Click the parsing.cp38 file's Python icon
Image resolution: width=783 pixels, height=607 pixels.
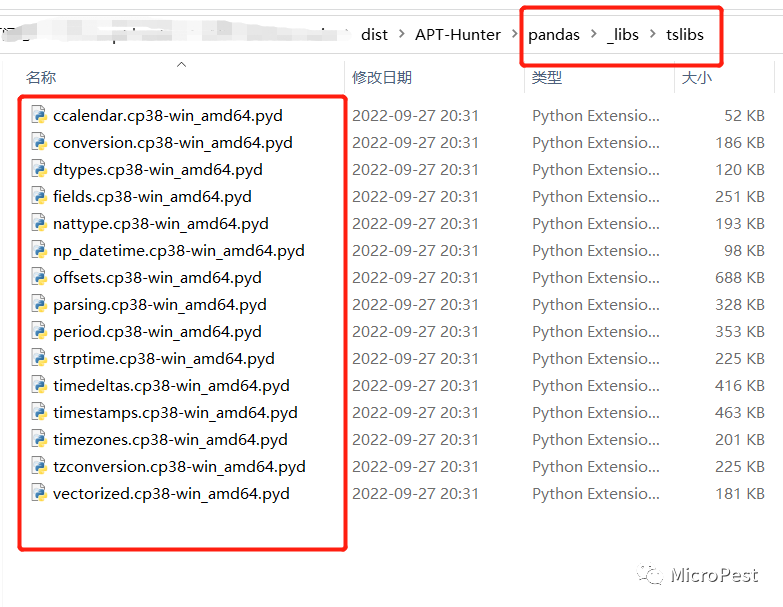(39, 304)
